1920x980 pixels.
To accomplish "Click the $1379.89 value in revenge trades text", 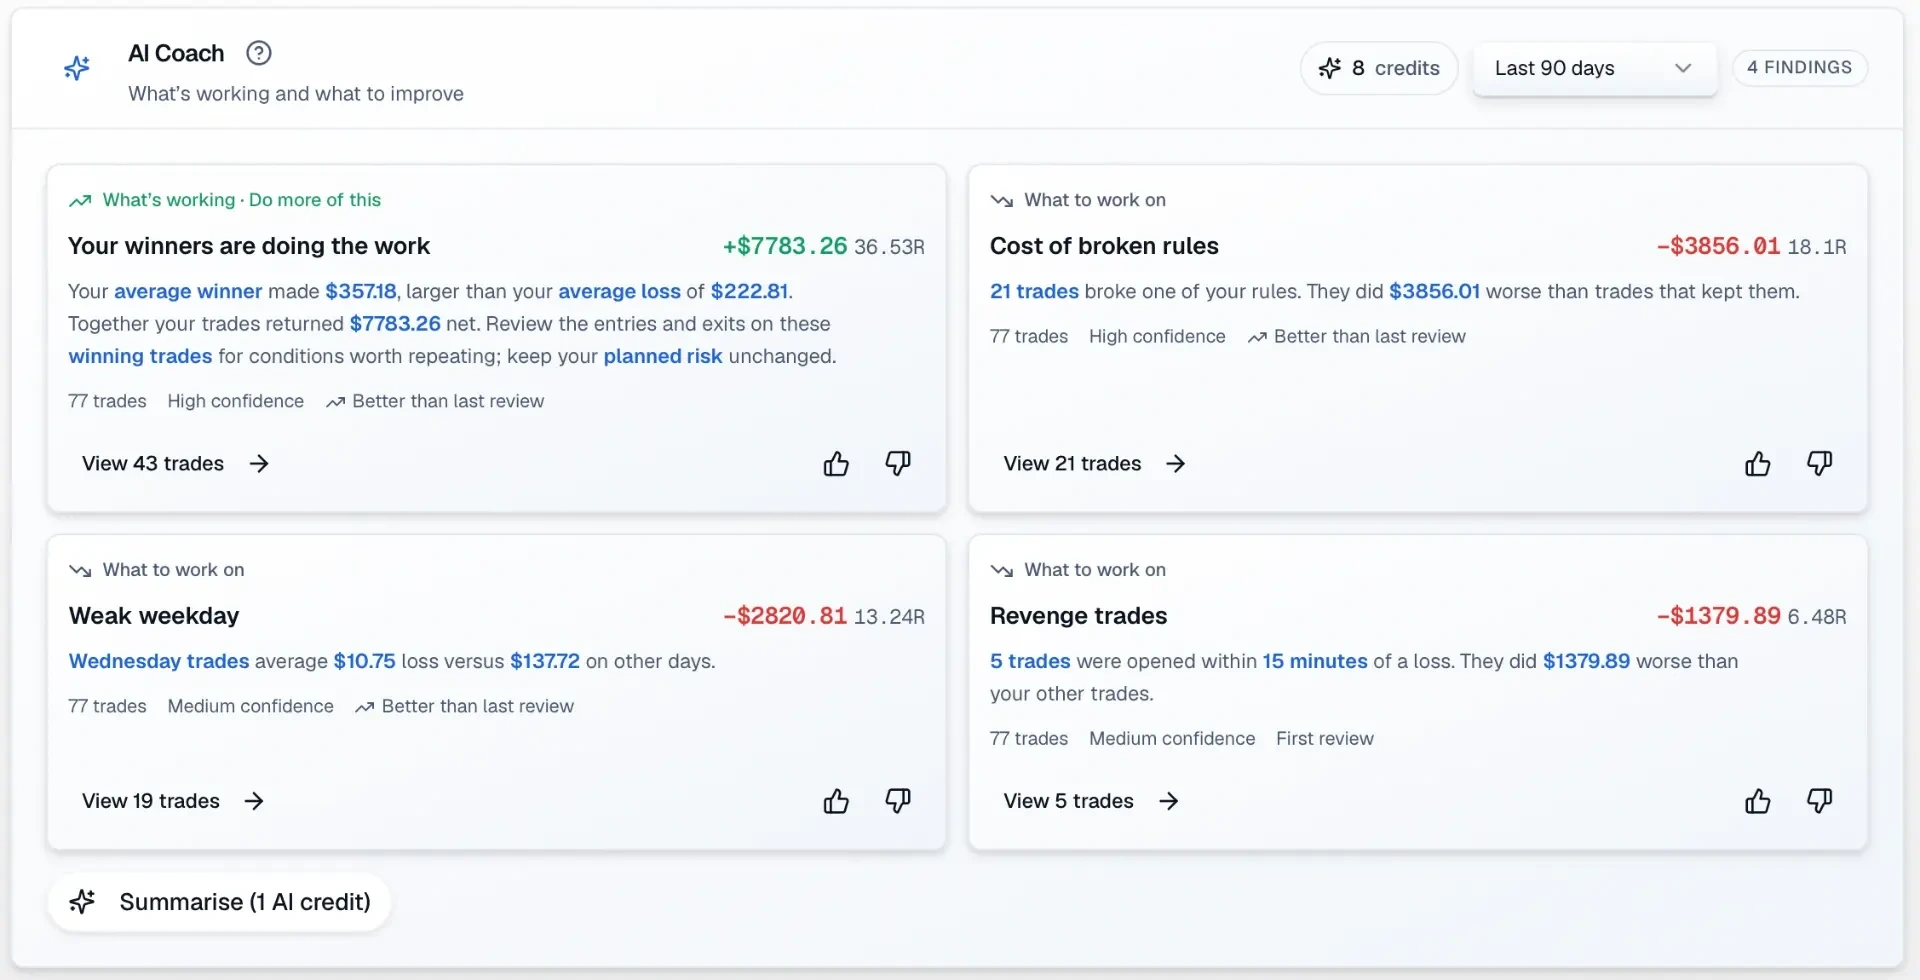I will click(x=1586, y=661).
